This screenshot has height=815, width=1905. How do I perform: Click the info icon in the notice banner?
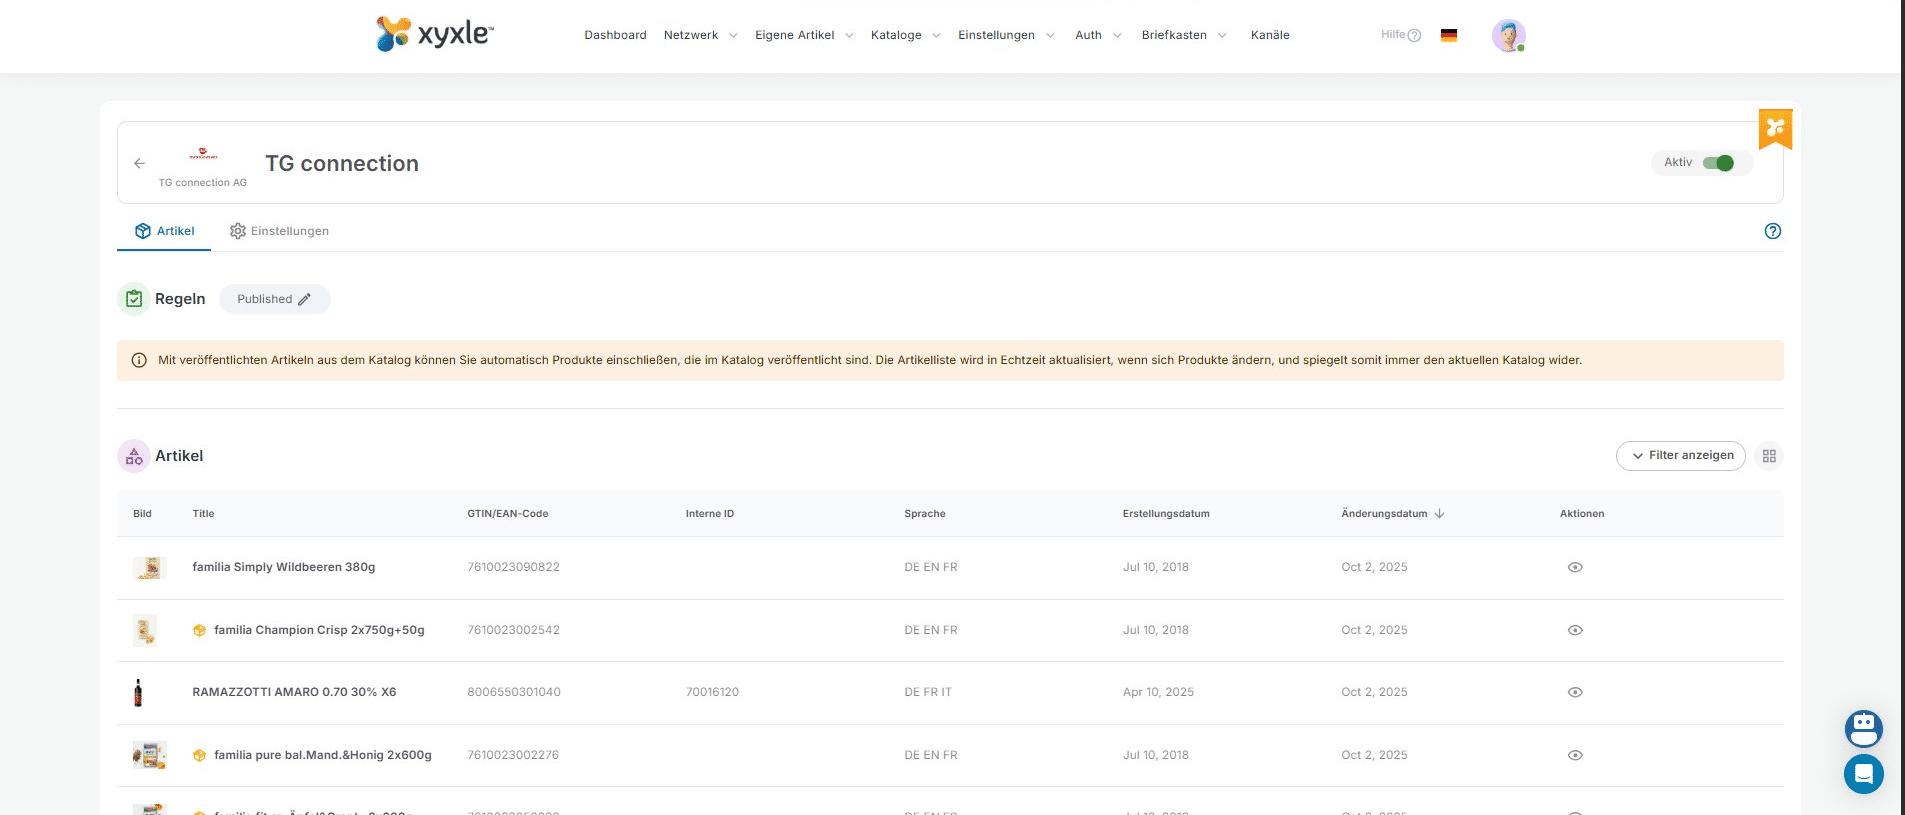(139, 360)
